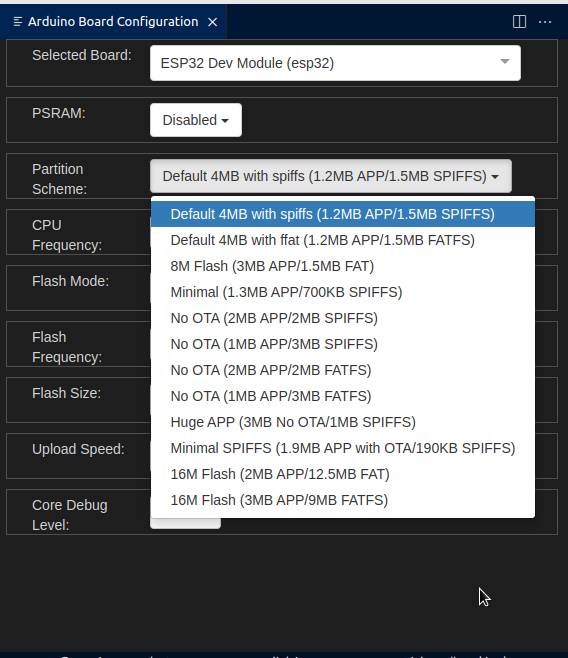The image size is (568, 658).
Task: Click the Flash Size label
Action: [66, 393]
